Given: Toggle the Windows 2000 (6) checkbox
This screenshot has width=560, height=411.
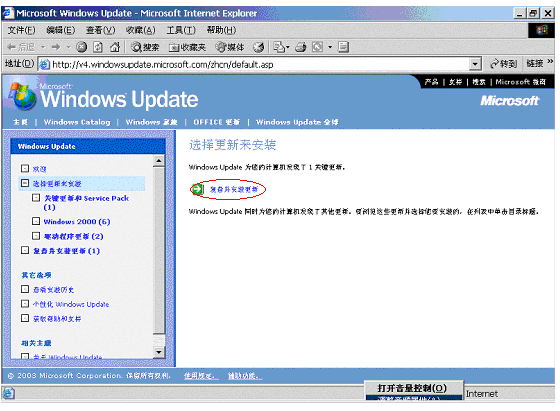Looking at the screenshot, I should click(x=36, y=221).
